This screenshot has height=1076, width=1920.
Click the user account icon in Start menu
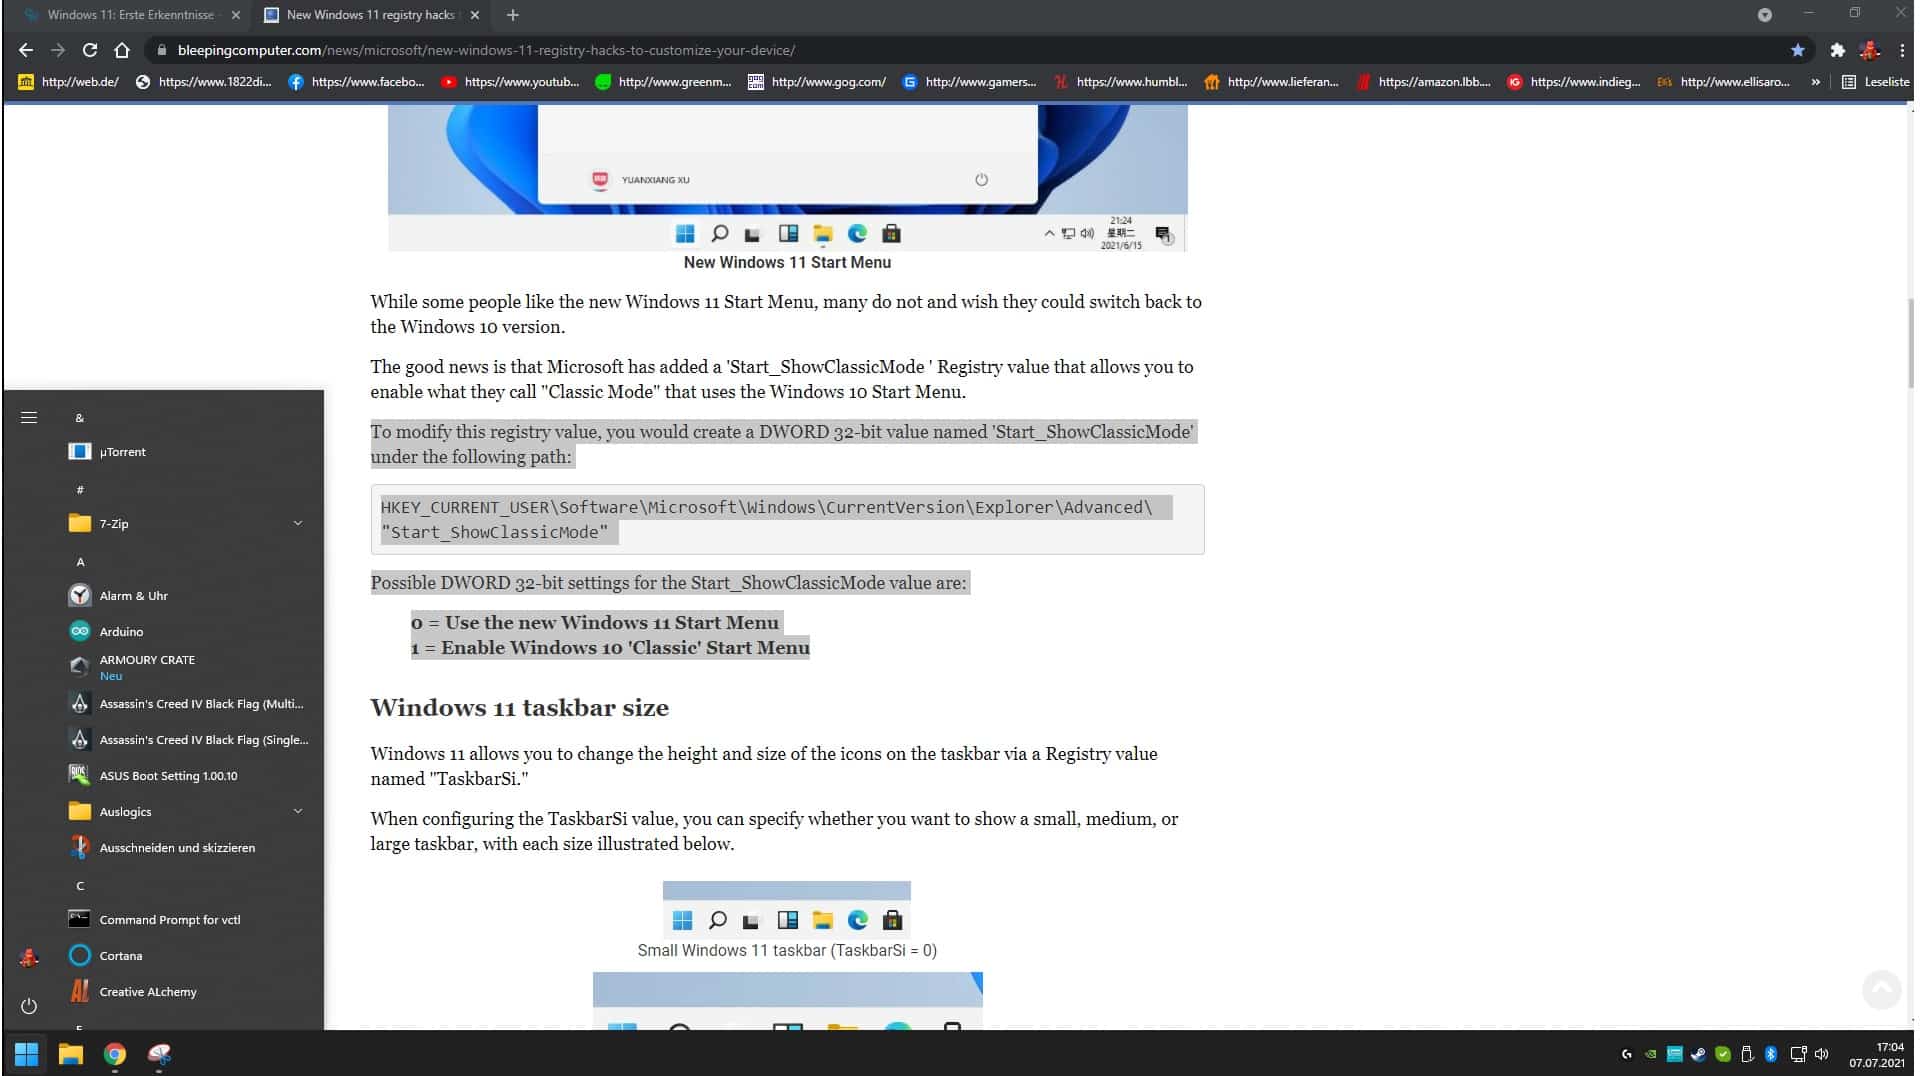(29, 958)
